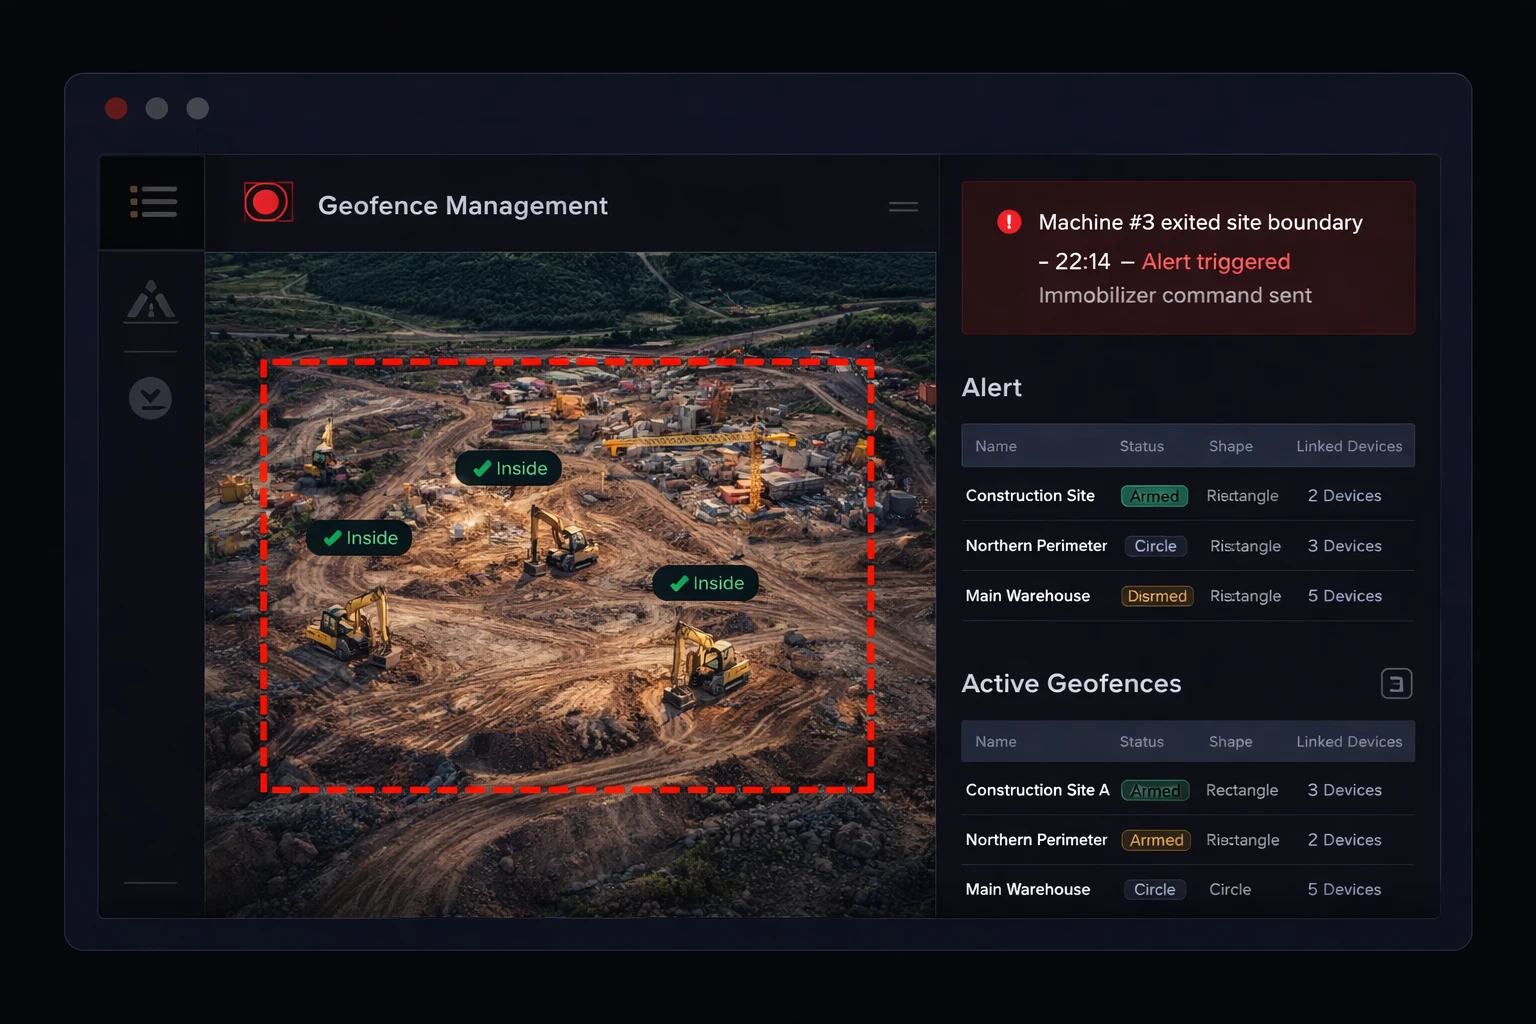This screenshot has height=1024, width=1536.
Task: Toggle Disarmed badge on Main Warehouse alert
Action: tap(1156, 596)
